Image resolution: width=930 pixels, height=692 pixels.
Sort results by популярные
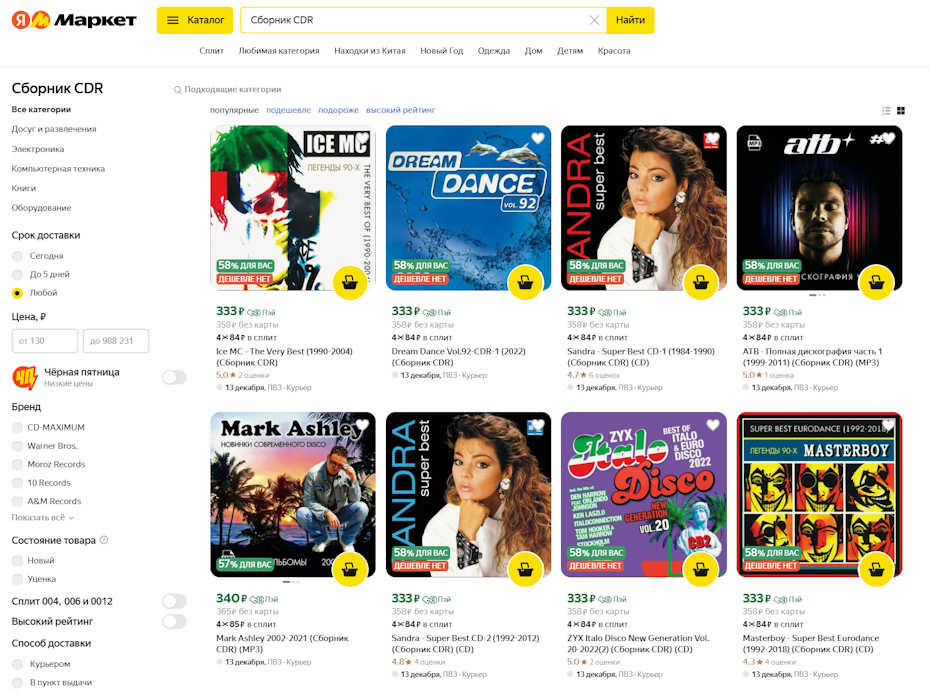pos(234,110)
